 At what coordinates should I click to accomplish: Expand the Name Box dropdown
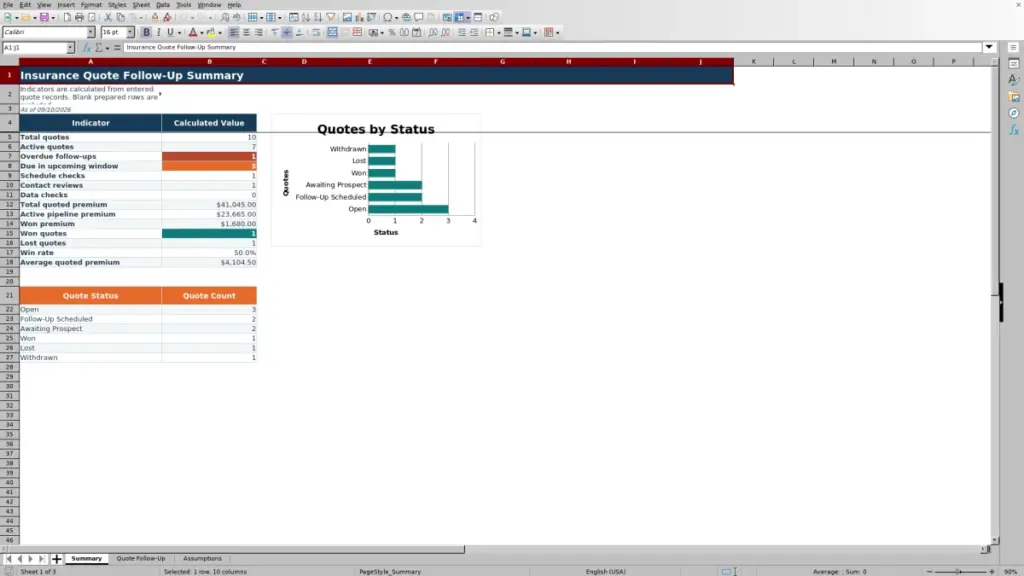click(70, 48)
